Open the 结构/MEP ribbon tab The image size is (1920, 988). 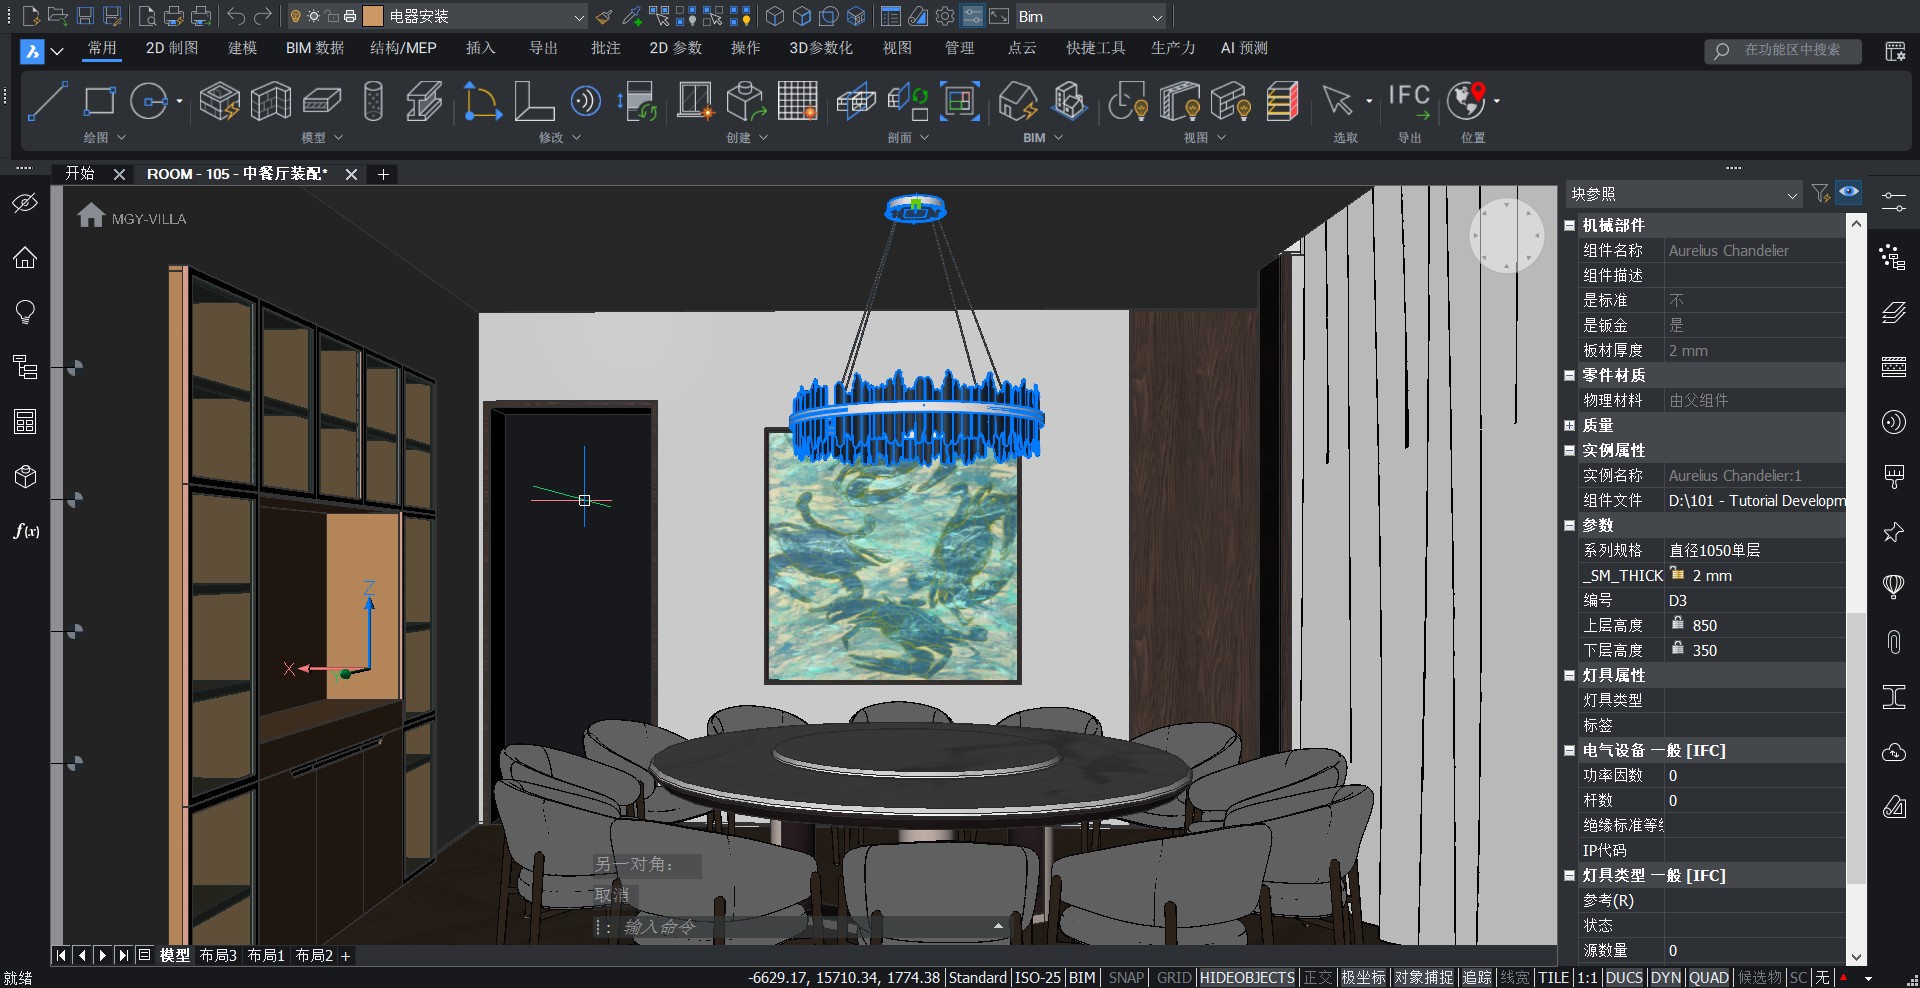403,48
